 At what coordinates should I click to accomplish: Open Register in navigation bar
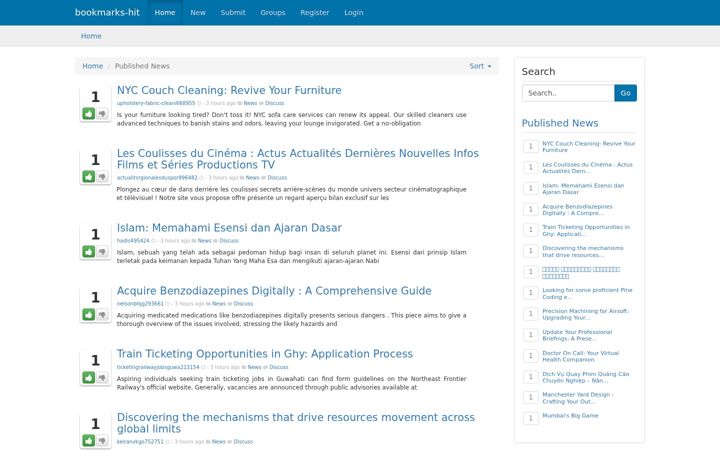coord(315,12)
